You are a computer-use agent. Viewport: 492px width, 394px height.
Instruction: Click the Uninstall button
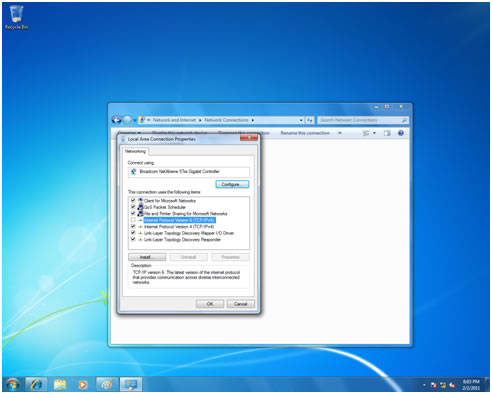(189, 257)
